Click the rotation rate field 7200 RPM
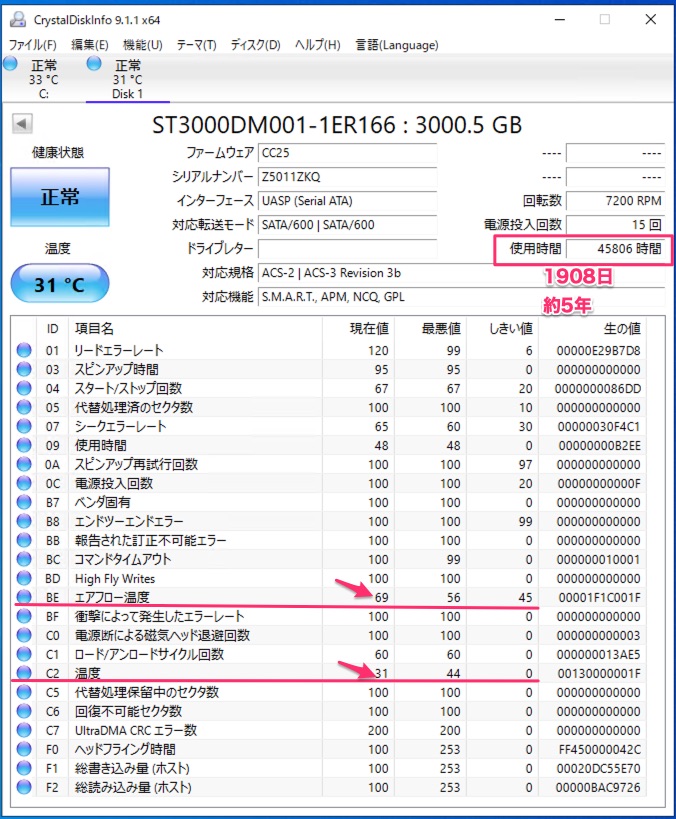676x819 pixels. [x=615, y=201]
